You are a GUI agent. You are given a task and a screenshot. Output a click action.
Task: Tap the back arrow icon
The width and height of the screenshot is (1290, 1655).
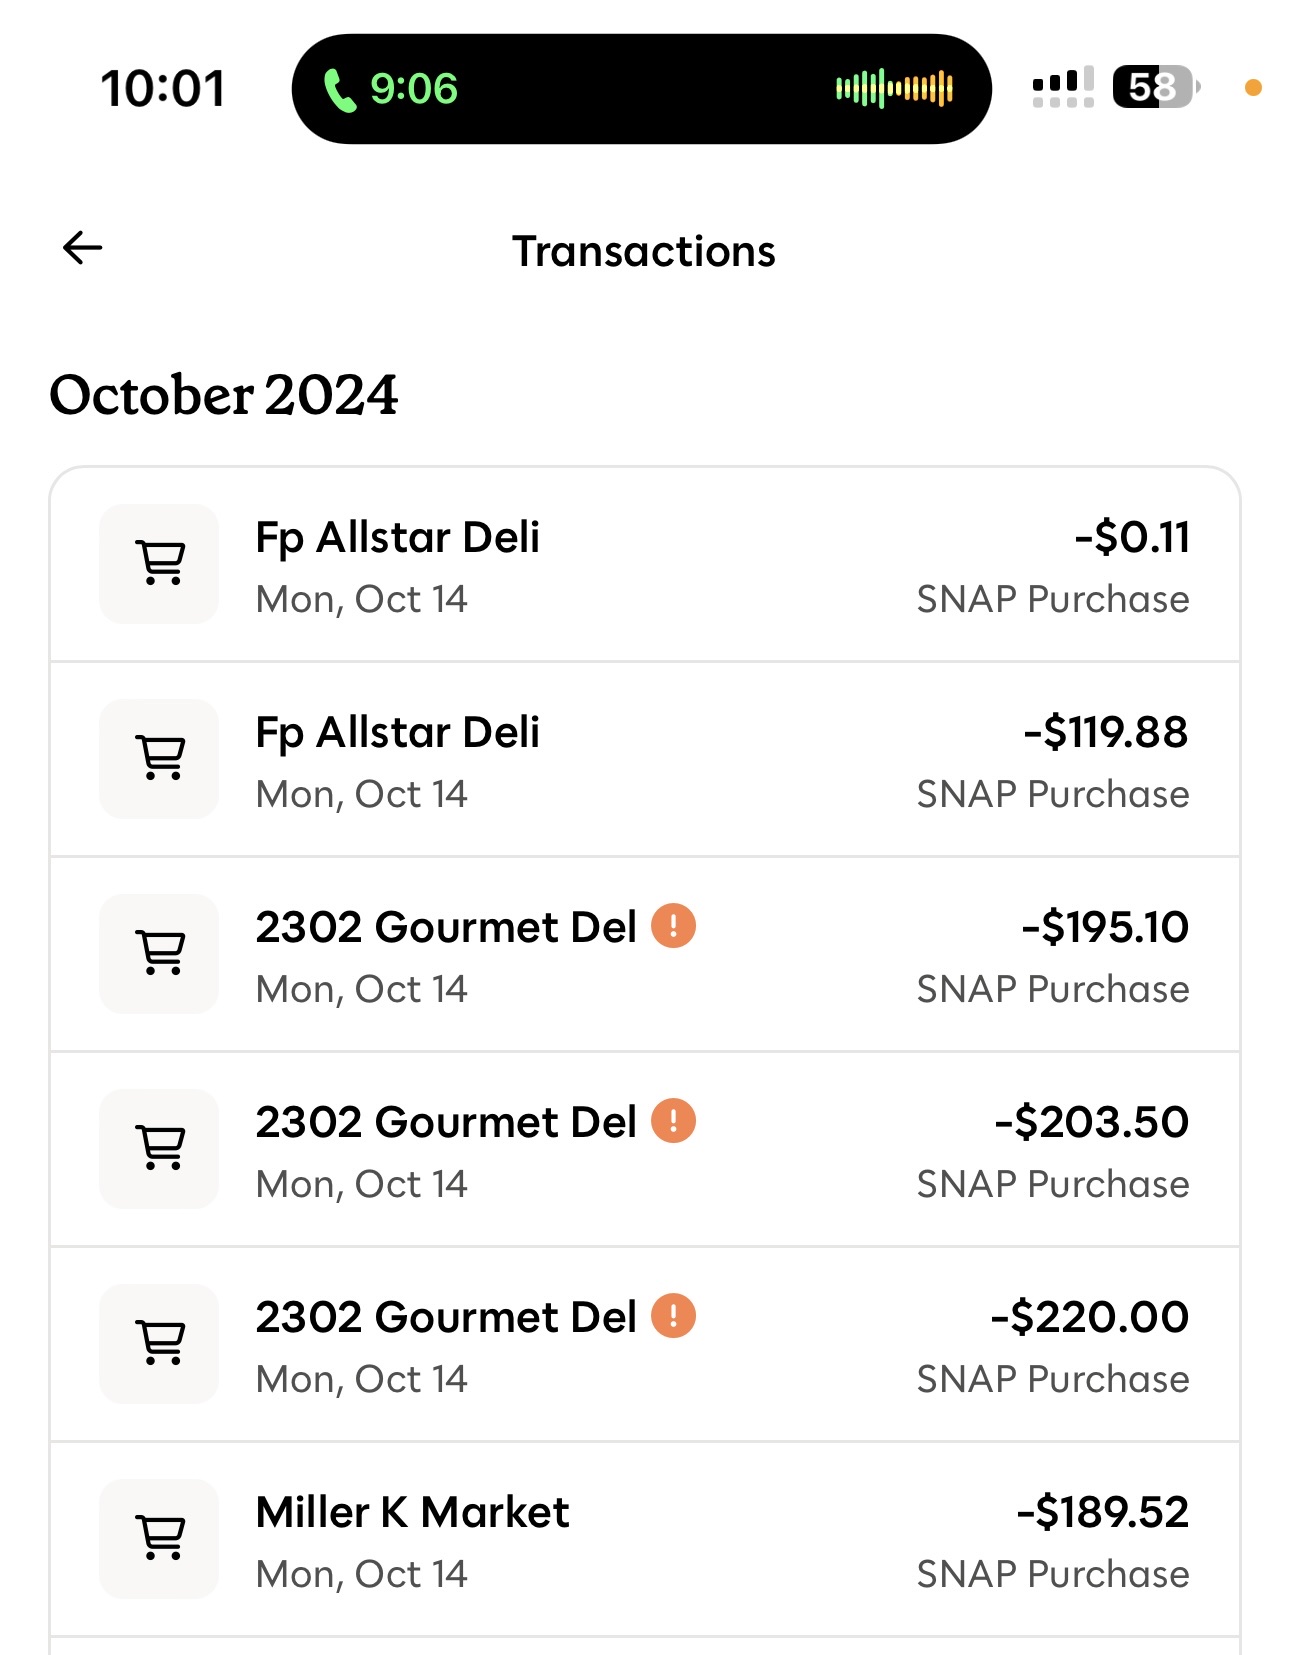coord(82,248)
